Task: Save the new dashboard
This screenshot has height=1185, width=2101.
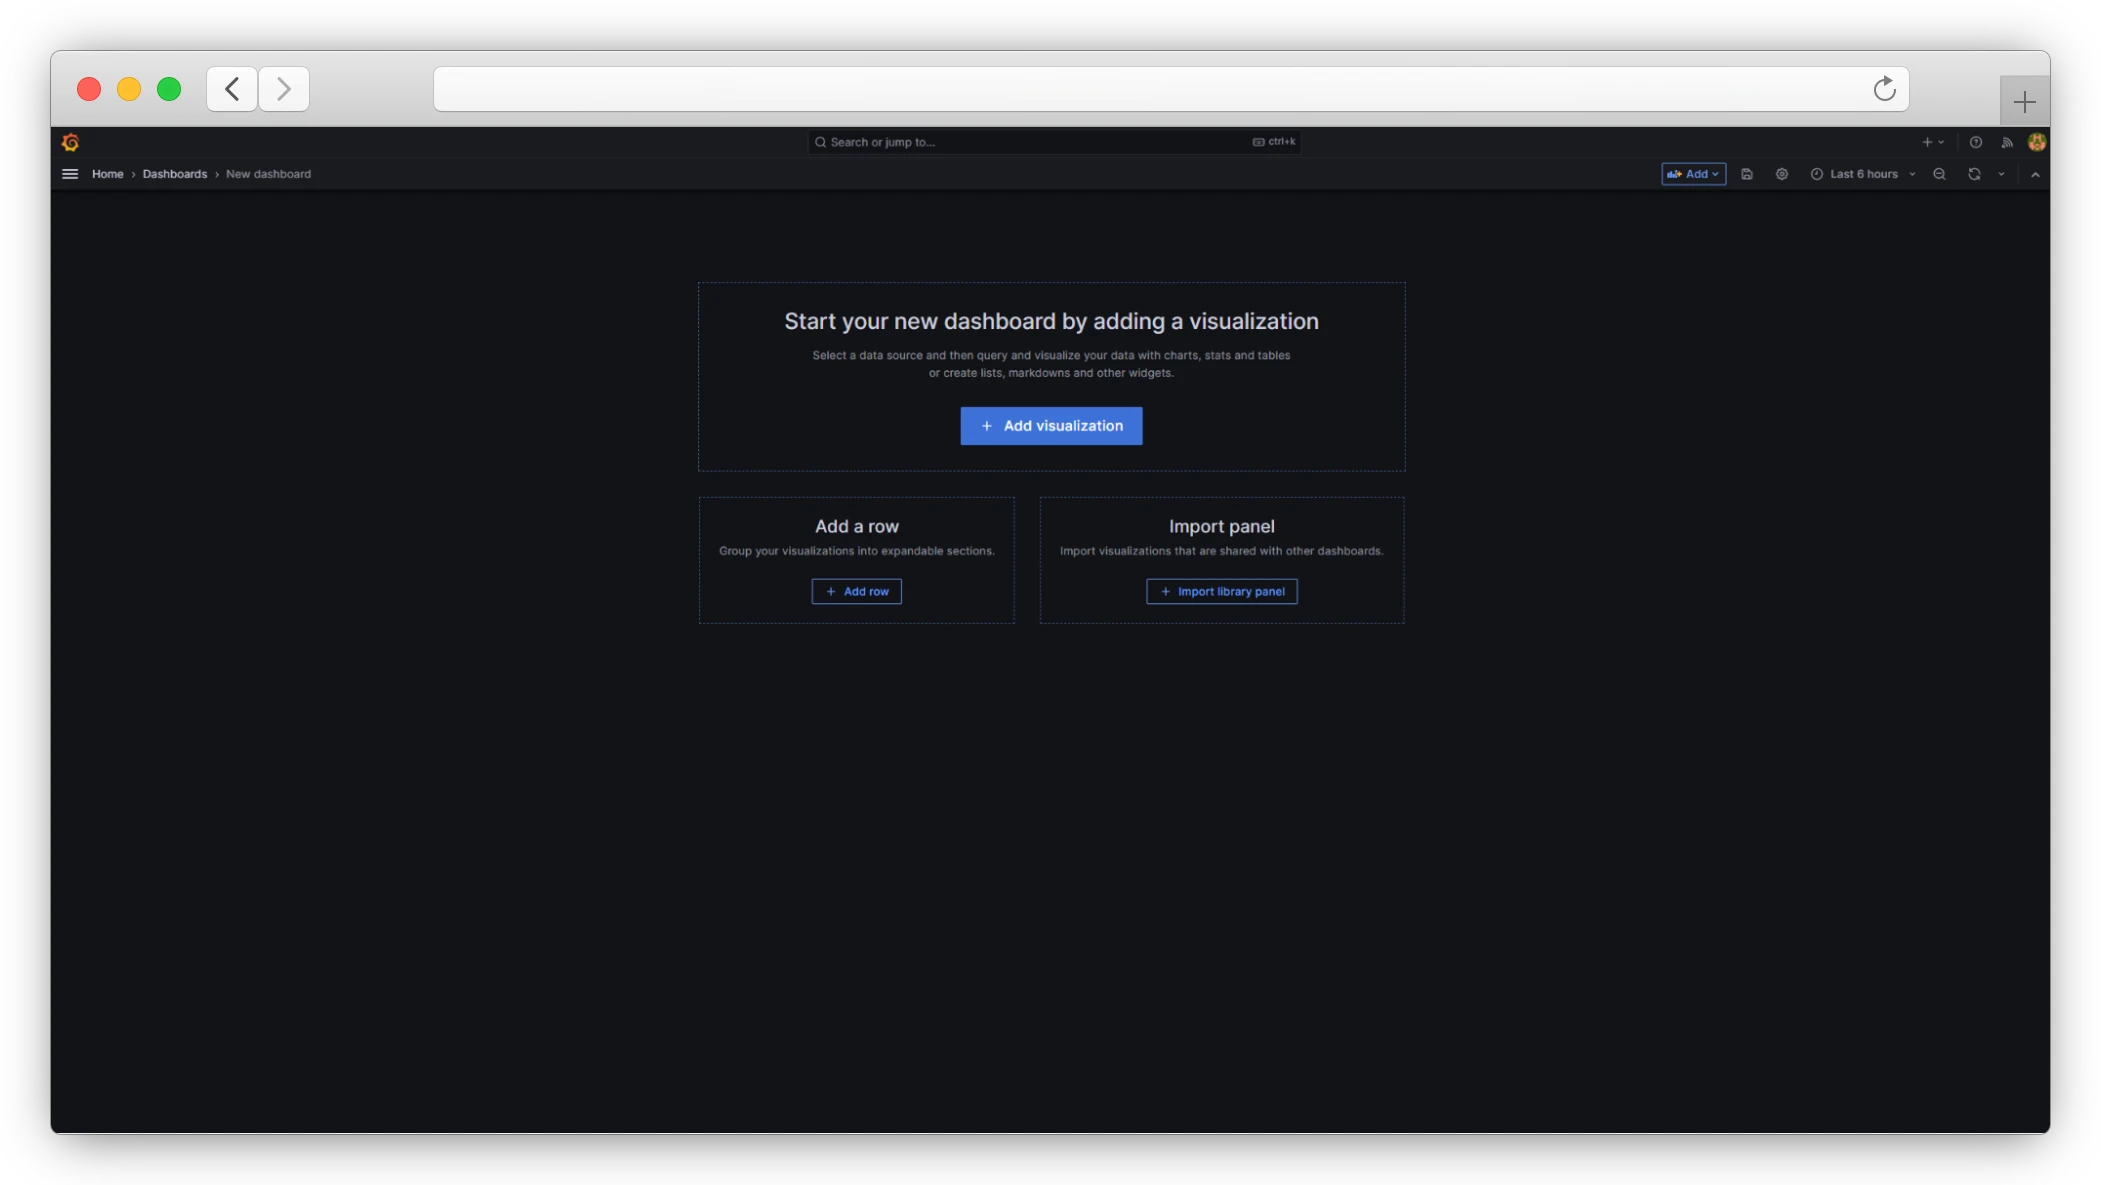Action: click(x=1747, y=174)
